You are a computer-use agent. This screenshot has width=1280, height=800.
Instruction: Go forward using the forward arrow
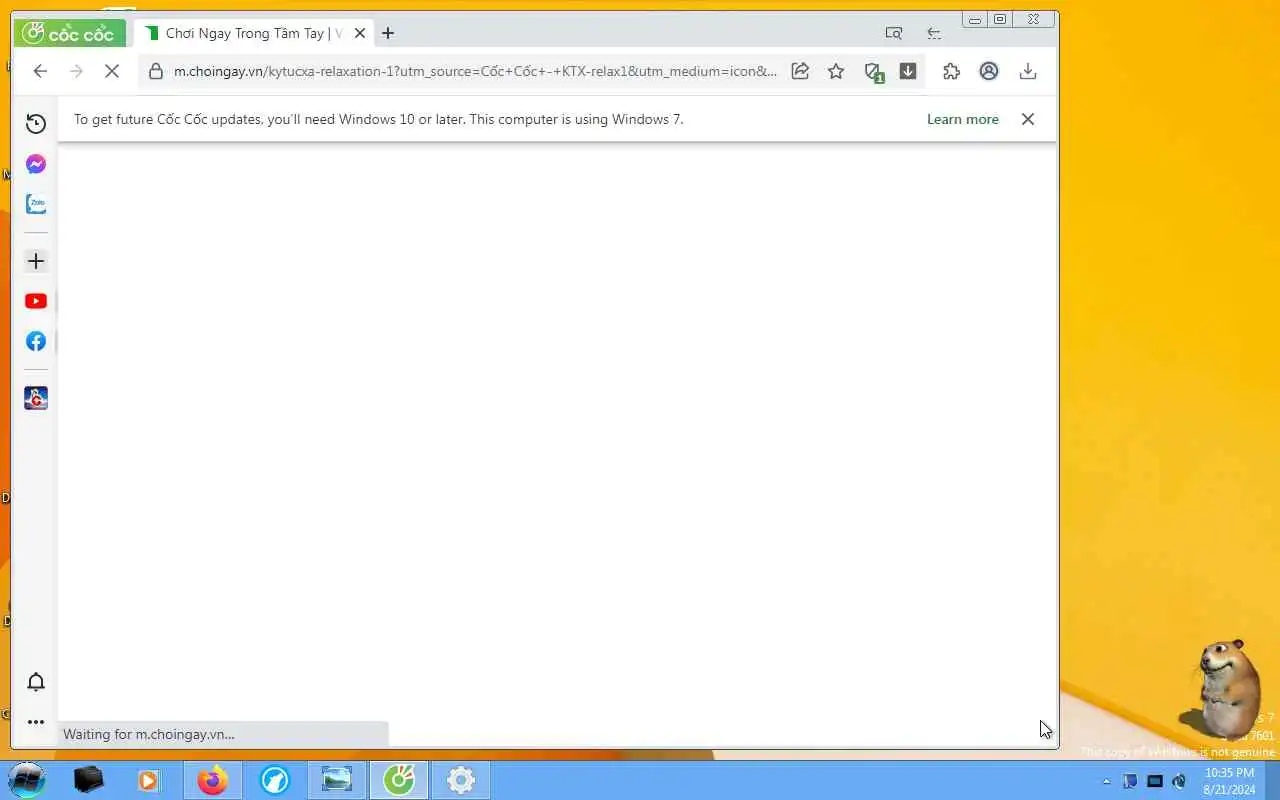[x=76, y=71]
